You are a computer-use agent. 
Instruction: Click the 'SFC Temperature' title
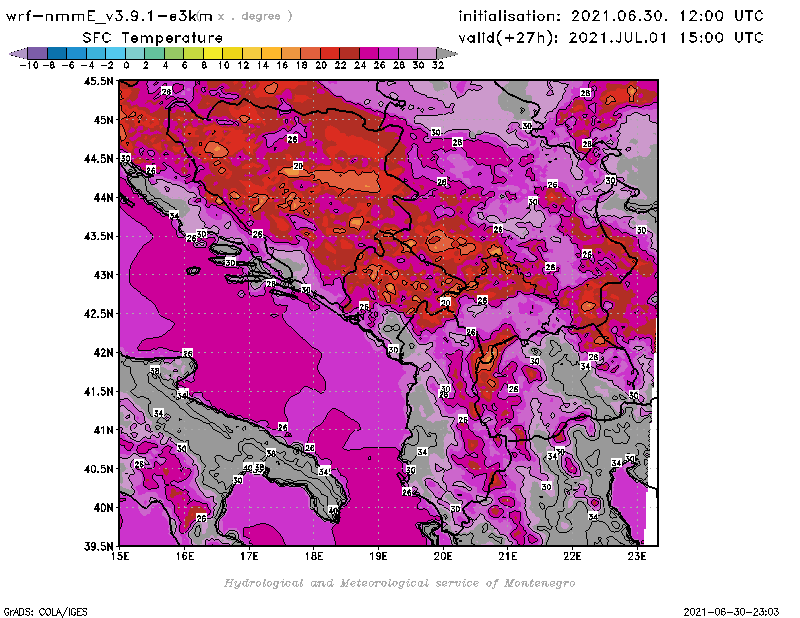[x=153, y=38]
